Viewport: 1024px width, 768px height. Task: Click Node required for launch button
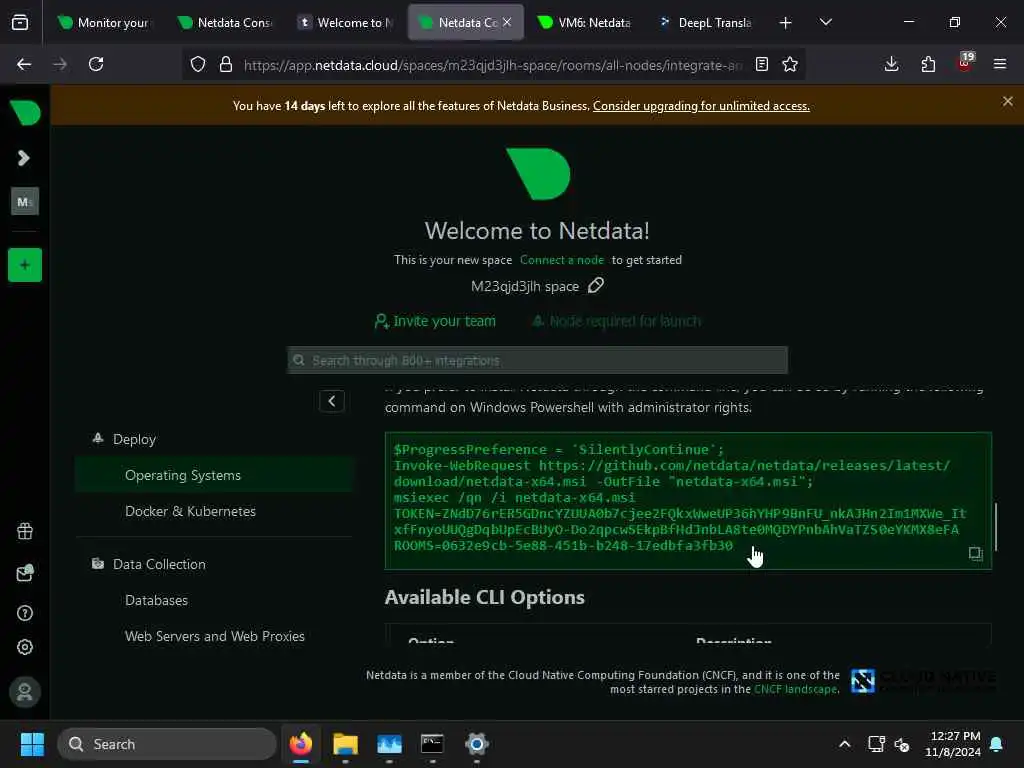click(x=616, y=321)
